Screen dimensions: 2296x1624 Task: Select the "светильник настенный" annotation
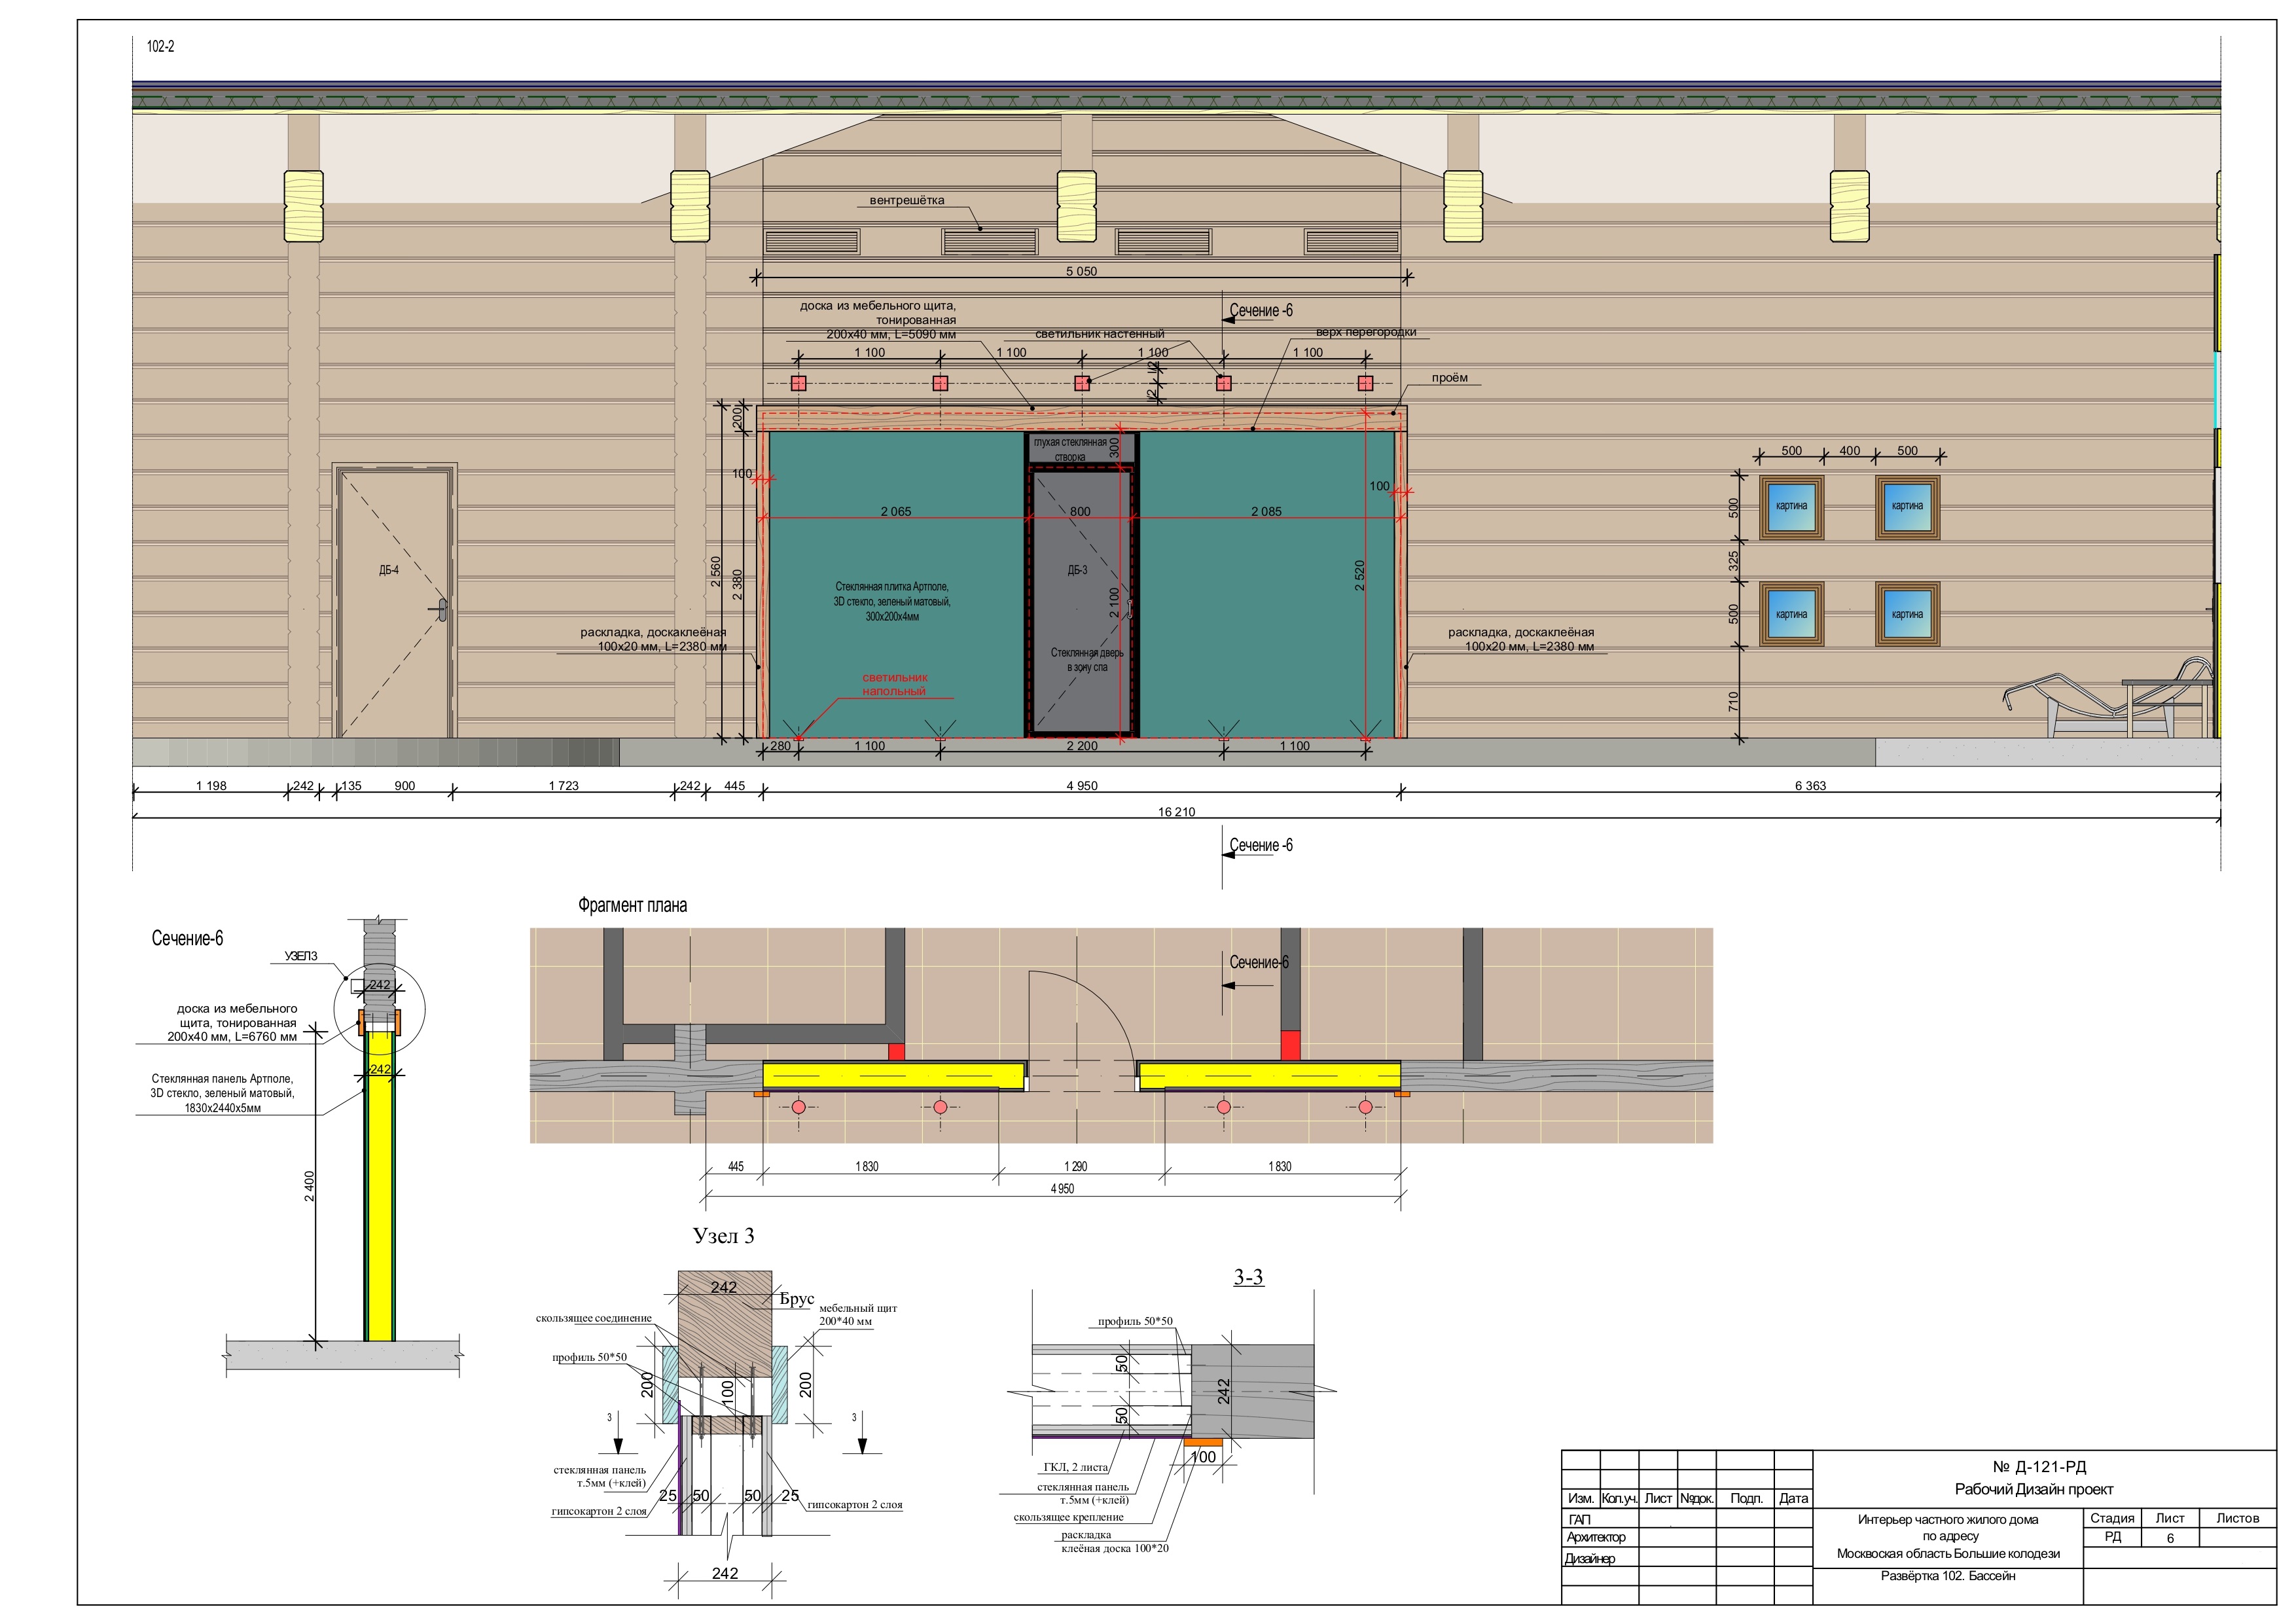(1099, 334)
